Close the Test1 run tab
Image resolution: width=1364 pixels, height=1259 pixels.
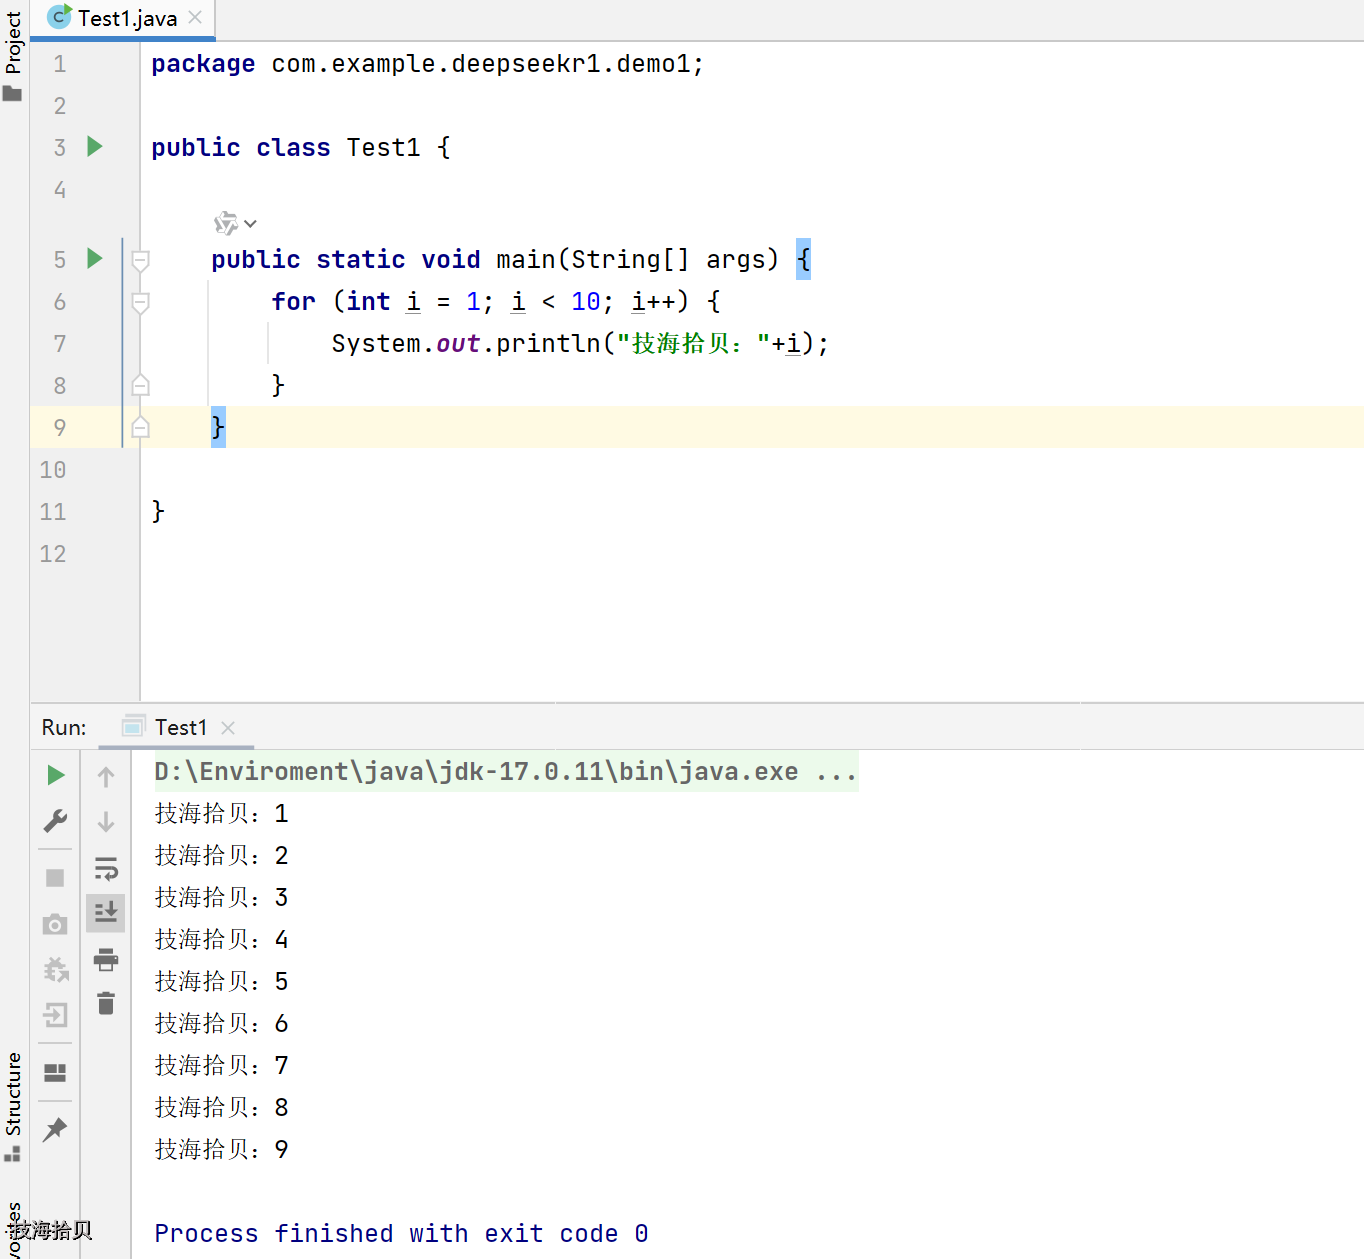[x=228, y=728]
